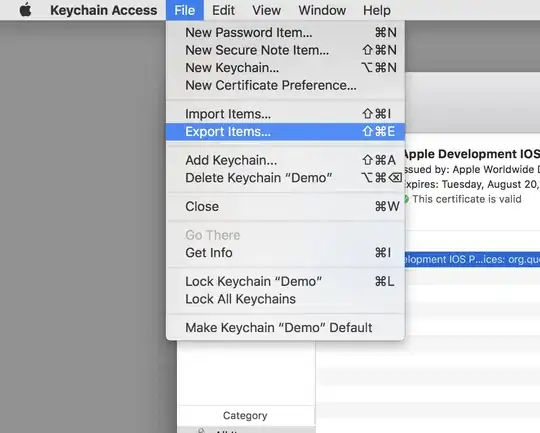Open the Apple menu
The image size is (540, 433).
pos(25,10)
